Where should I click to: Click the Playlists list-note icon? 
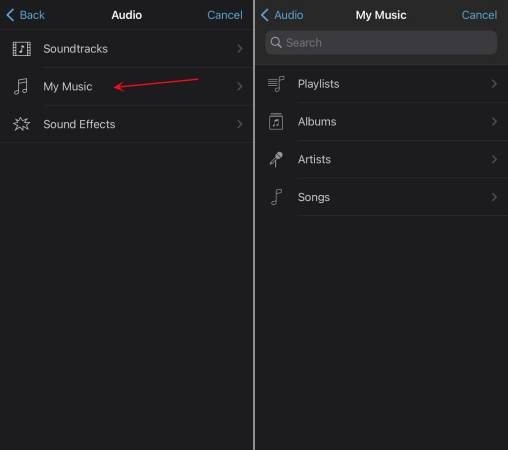[x=276, y=84]
